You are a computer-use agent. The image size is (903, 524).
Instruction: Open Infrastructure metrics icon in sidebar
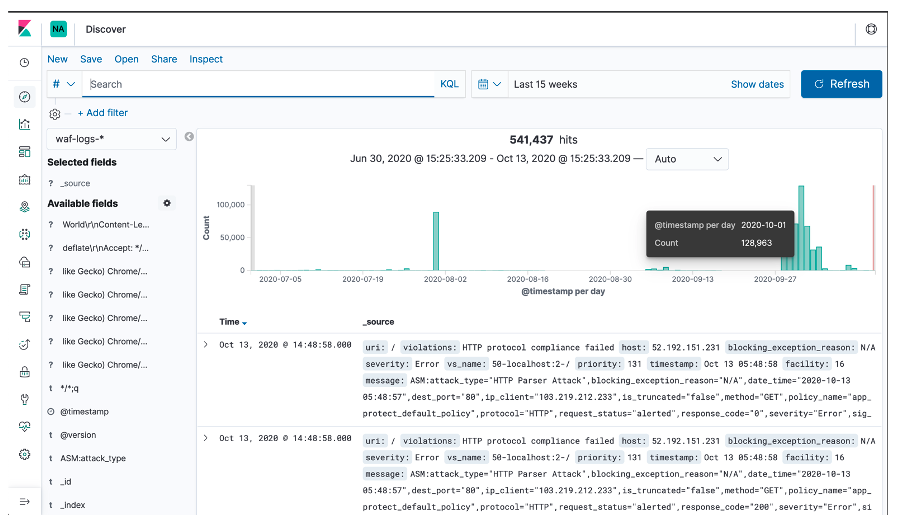pos(24,262)
